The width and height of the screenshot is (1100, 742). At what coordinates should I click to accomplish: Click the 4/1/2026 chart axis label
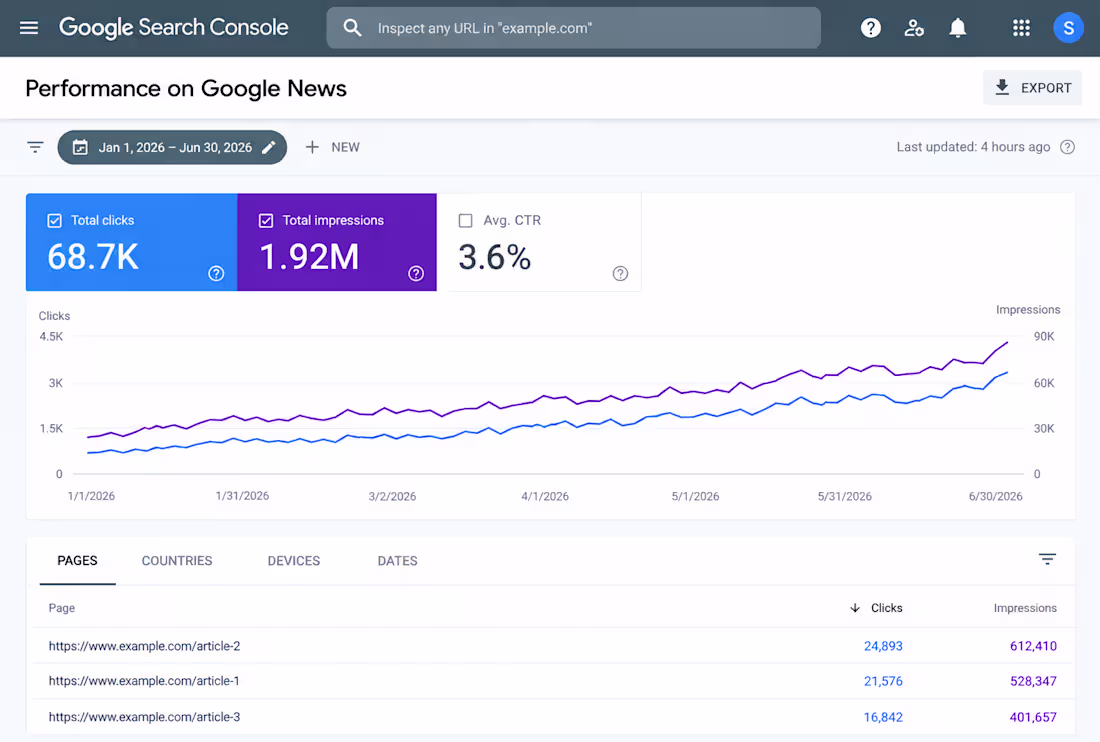pos(544,497)
